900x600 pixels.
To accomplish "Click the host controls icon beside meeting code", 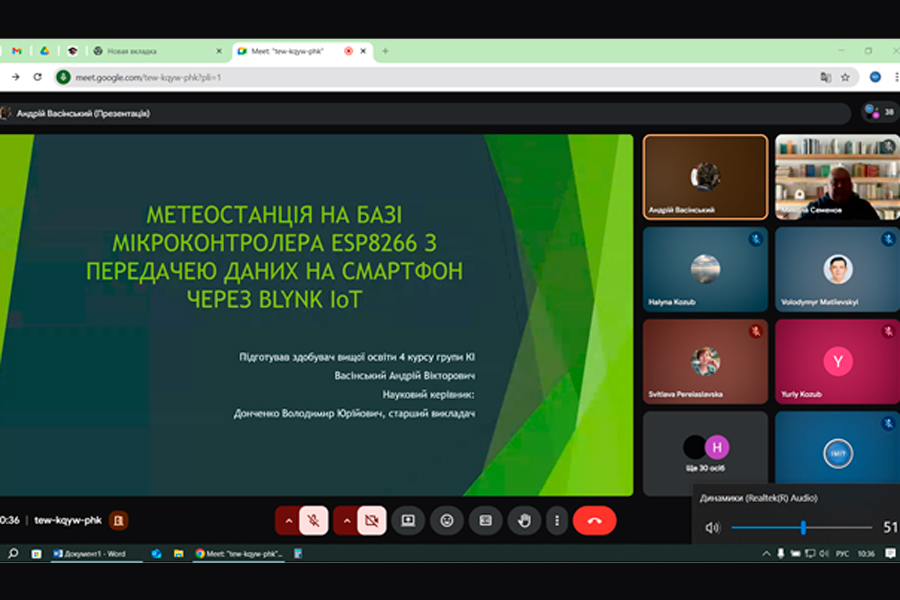I will 118,521.
